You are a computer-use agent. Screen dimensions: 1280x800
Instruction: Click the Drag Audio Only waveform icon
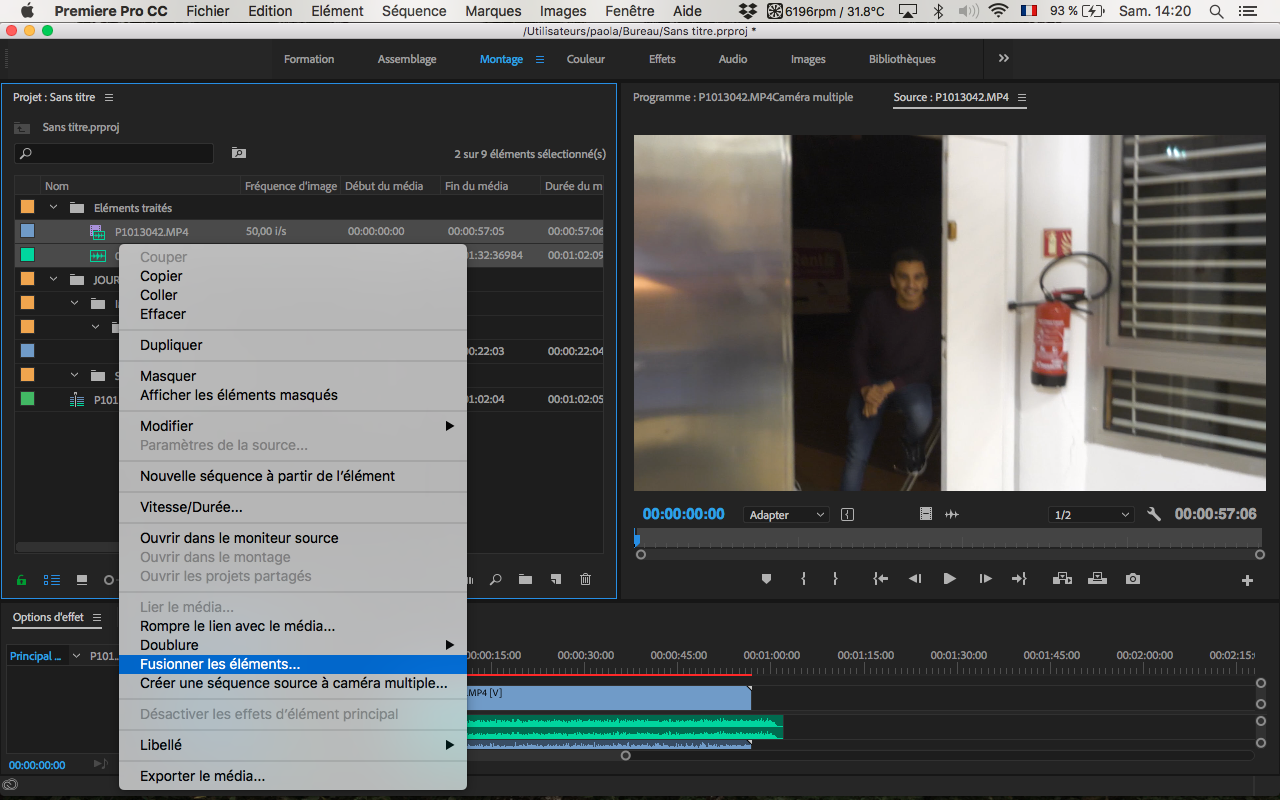(952, 514)
